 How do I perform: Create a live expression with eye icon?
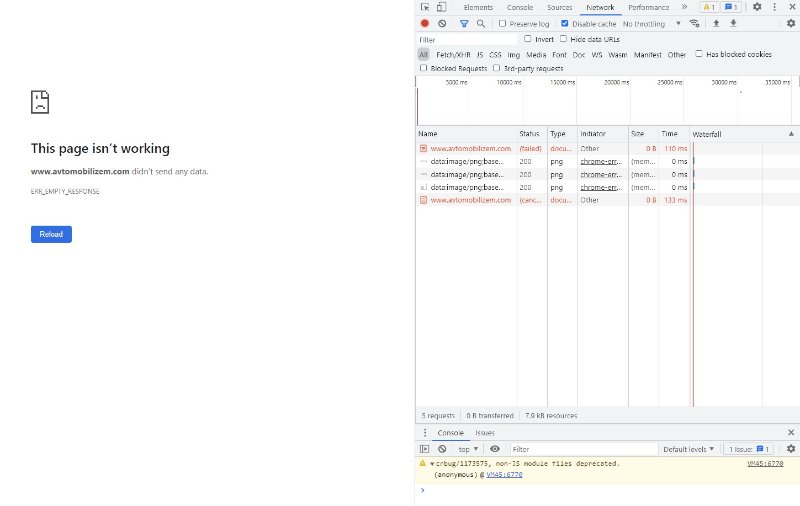tap(495, 449)
